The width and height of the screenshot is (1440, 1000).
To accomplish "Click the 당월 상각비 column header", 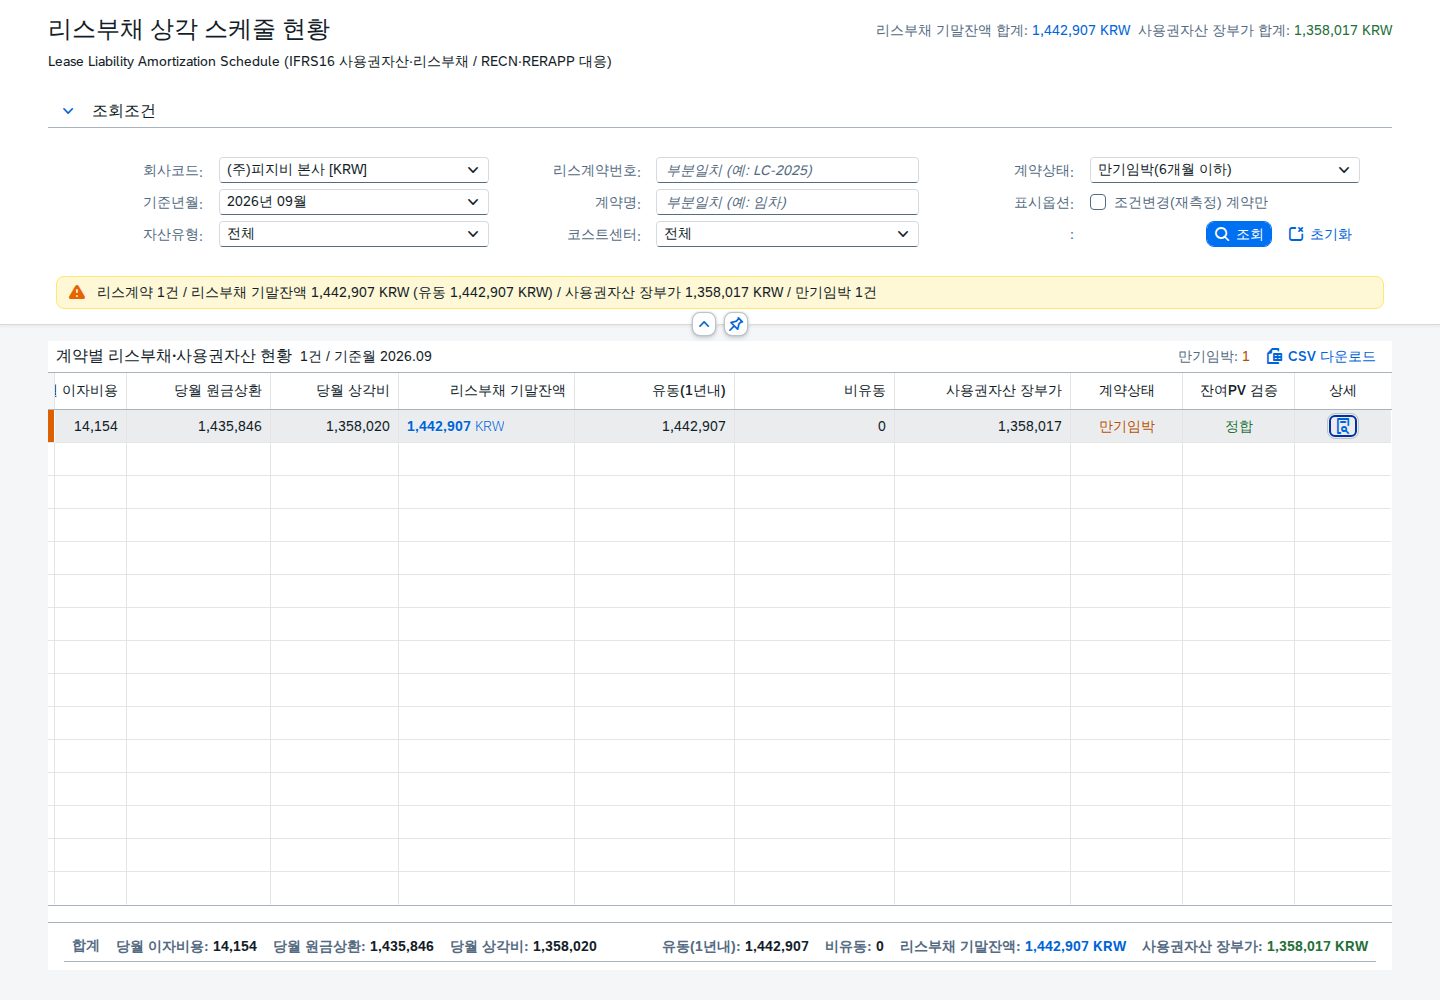I will click(335, 391).
